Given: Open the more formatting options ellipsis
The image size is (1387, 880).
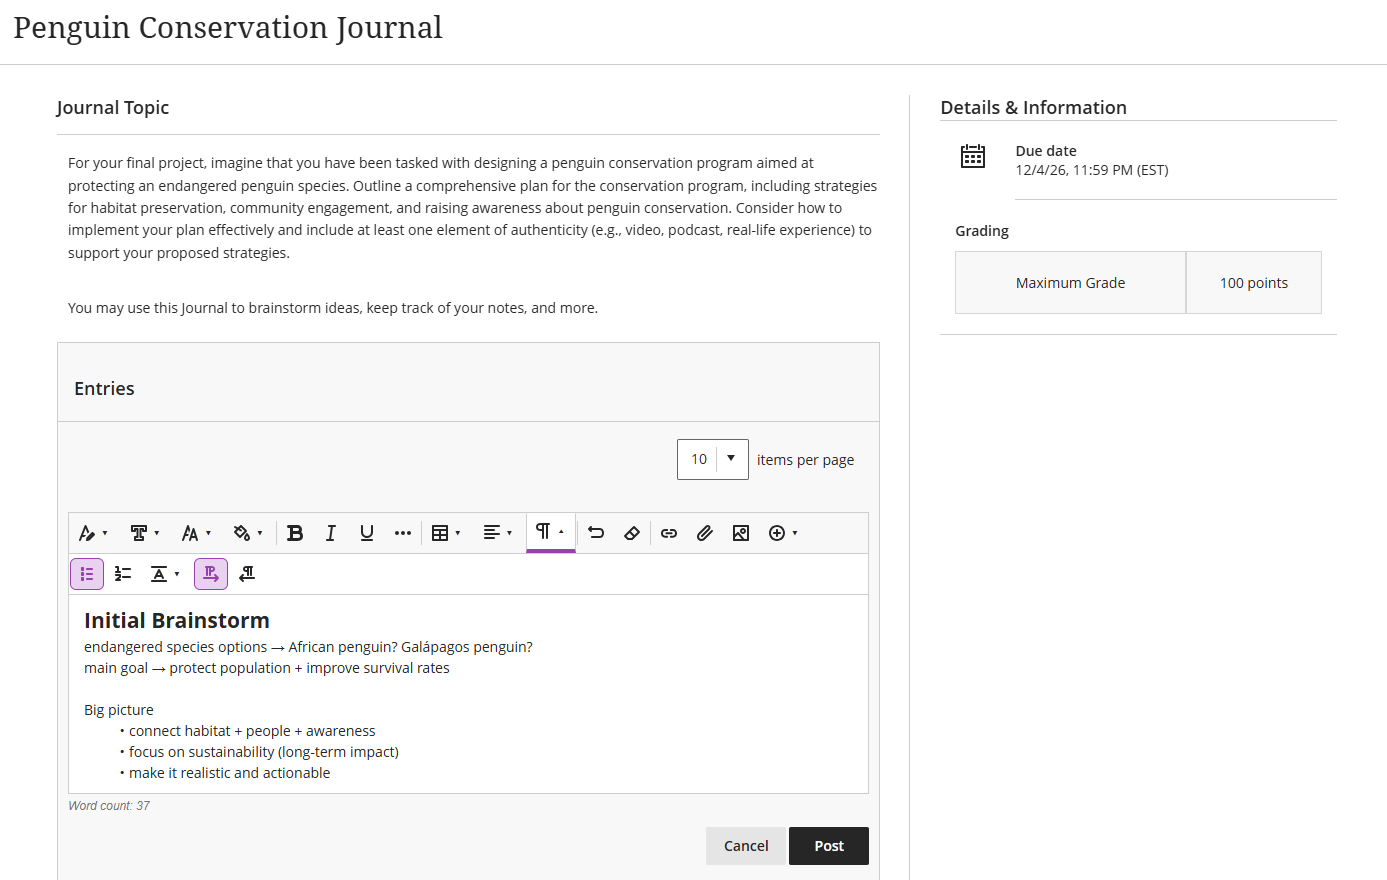Looking at the screenshot, I should pyautogui.click(x=403, y=533).
